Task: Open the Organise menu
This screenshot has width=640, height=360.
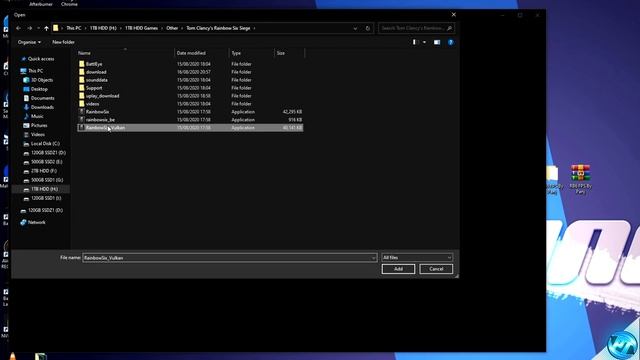Action: pyautogui.click(x=29, y=42)
